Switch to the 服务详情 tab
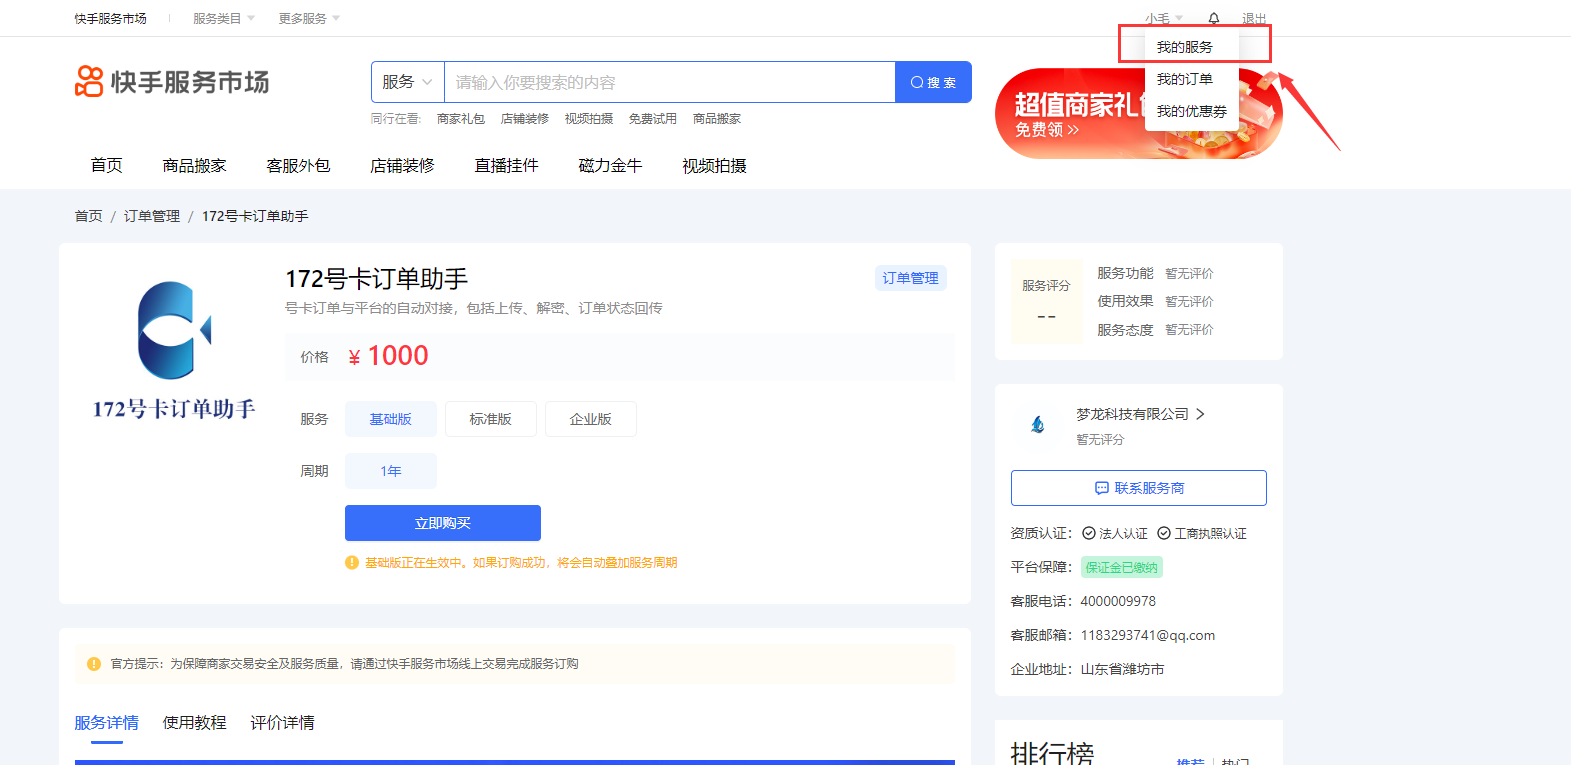This screenshot has width=1571, height=765. pyautogui.click(x=106, y=722)
